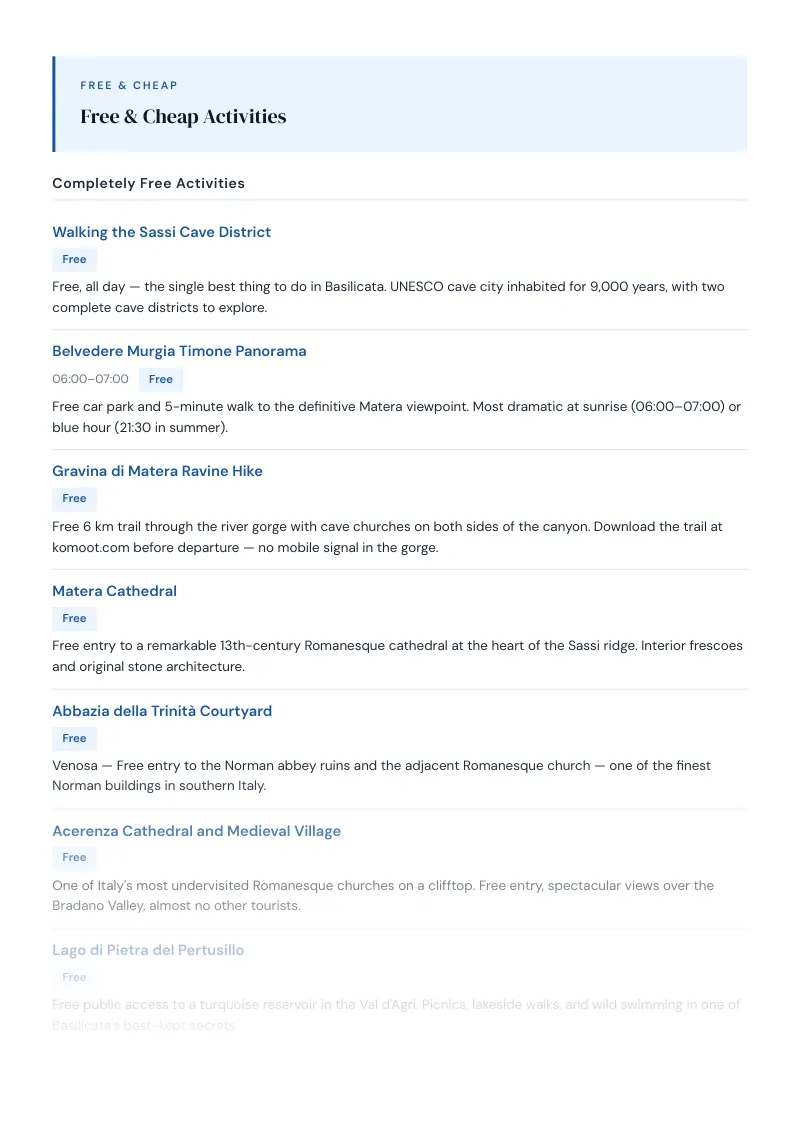
Task: Click Free badge under Sassi Cave District
Action: tap(74, 259)
